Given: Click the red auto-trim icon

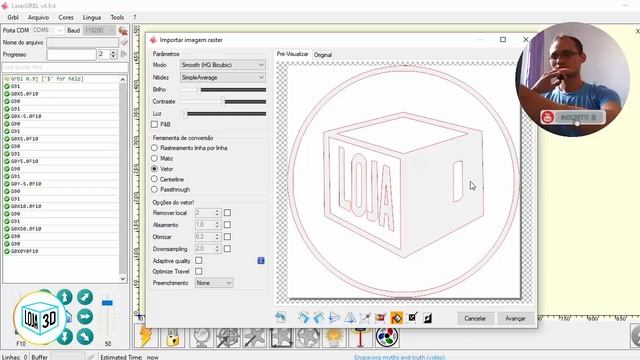Looking at the screenshot, I should 380,318.
